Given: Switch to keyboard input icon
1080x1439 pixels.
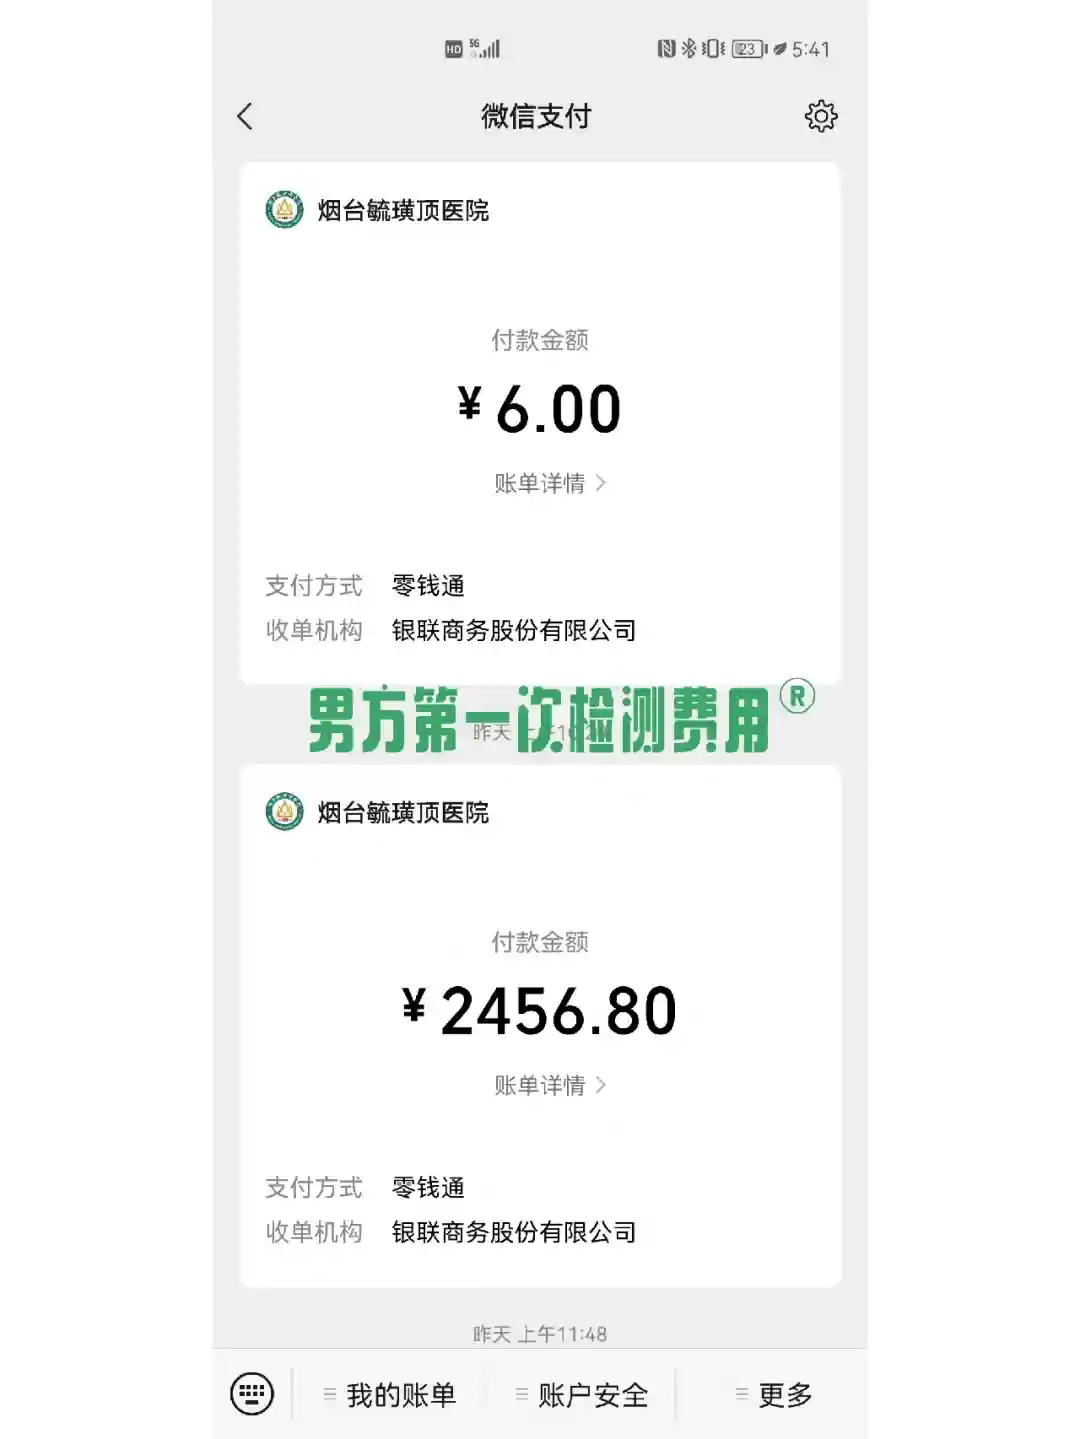Looking at the screenshot, I should 252,1393.
